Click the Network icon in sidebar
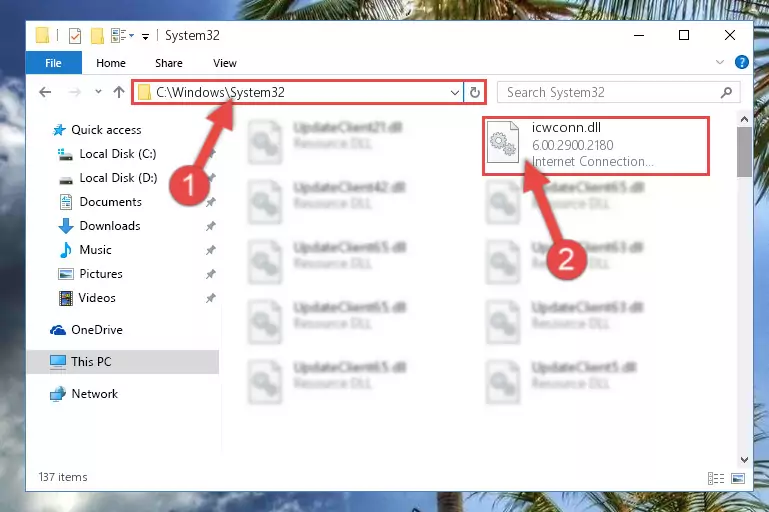 pos(58,394)
